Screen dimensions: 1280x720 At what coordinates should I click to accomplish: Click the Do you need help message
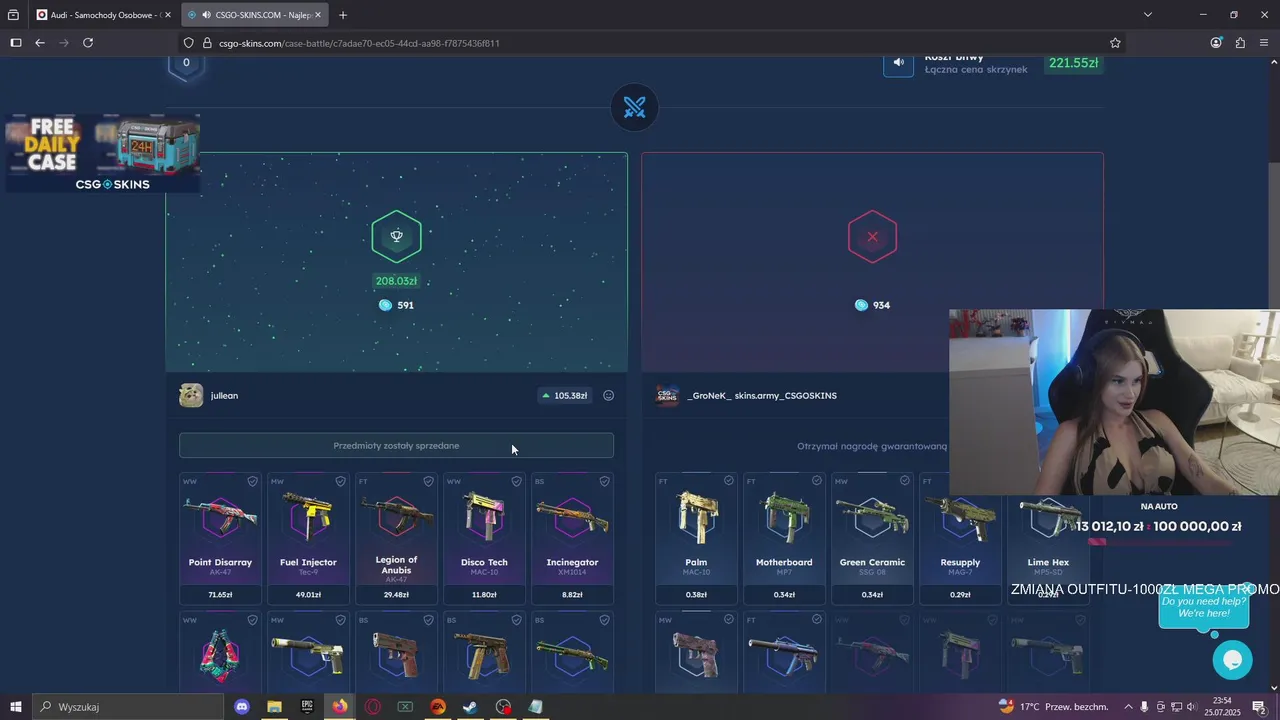click(1204, 607)
